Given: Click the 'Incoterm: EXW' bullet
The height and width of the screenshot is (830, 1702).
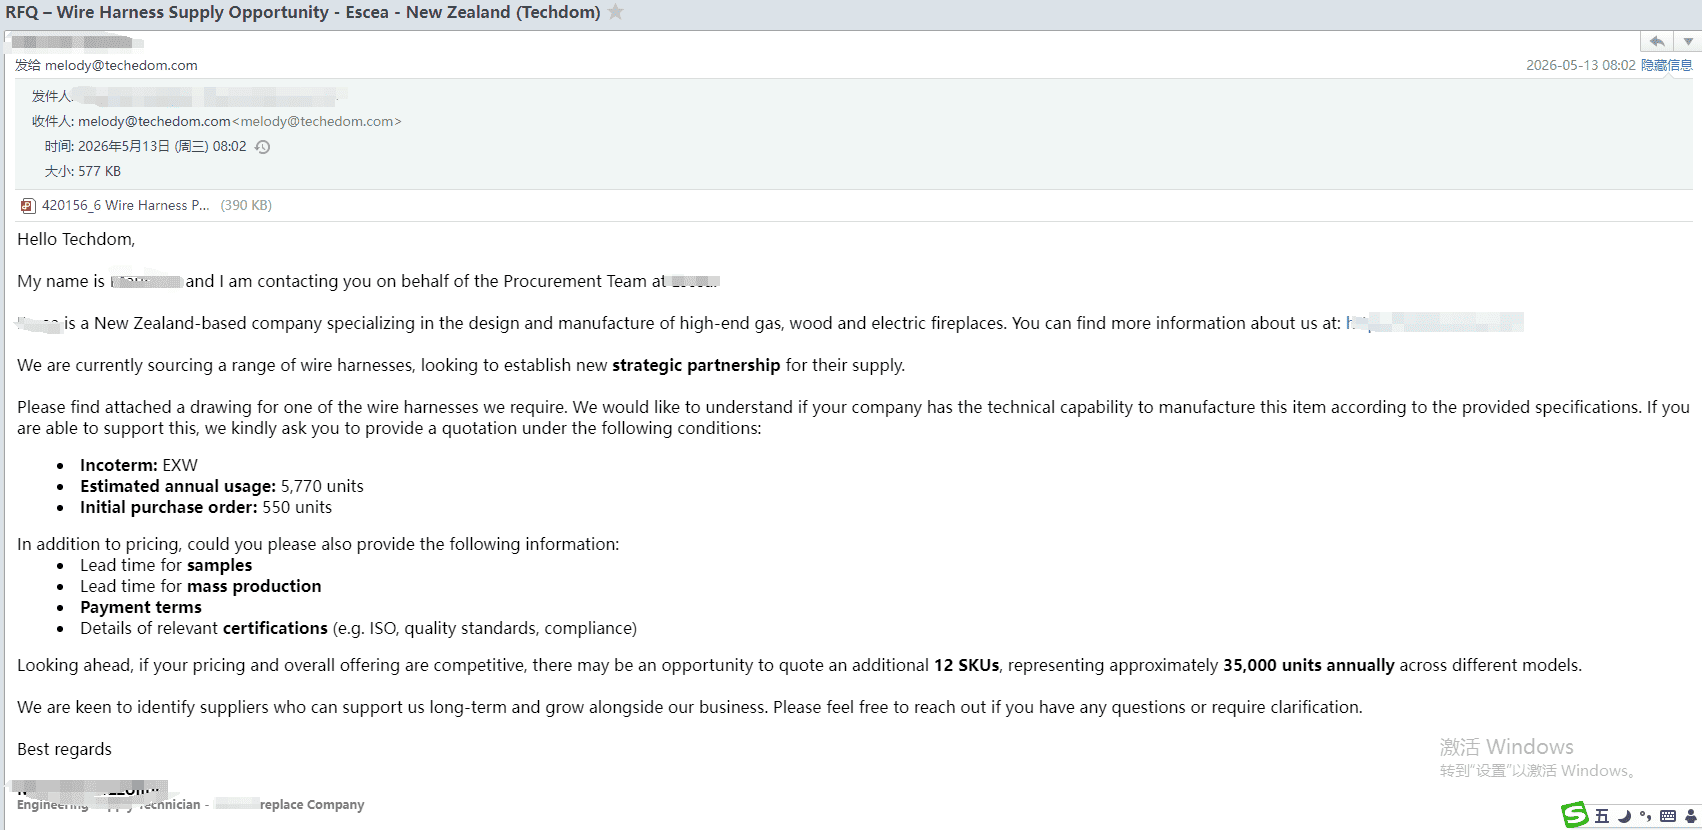Looking at the screenshot, I should tap(139, 465).
